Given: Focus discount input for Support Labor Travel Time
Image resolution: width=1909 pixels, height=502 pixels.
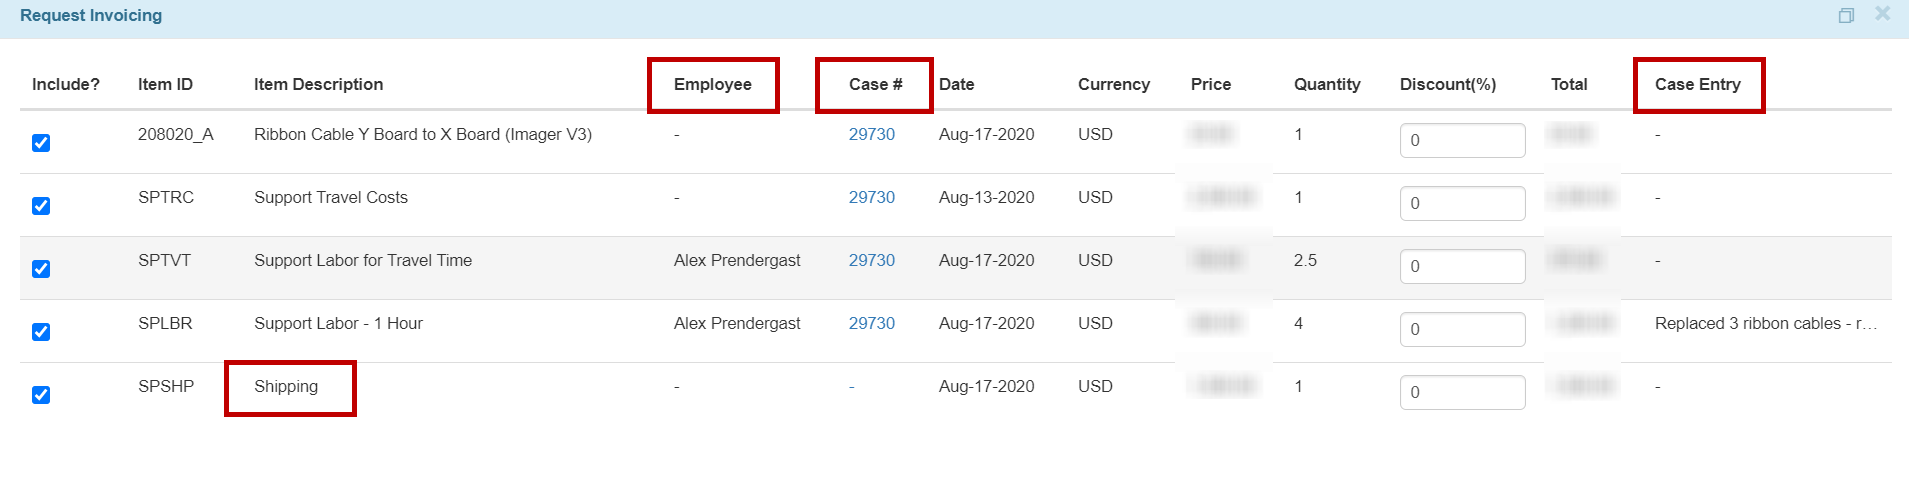Looking at the screenshot, I should (1461, 267).
